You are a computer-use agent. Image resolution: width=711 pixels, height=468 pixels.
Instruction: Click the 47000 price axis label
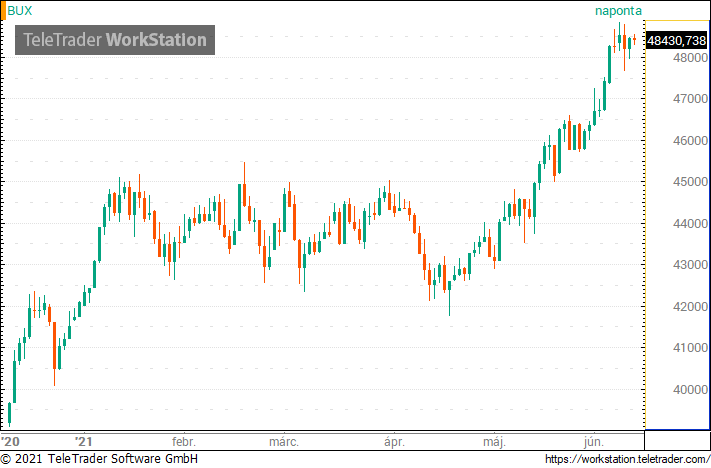[x=690, y=99]
